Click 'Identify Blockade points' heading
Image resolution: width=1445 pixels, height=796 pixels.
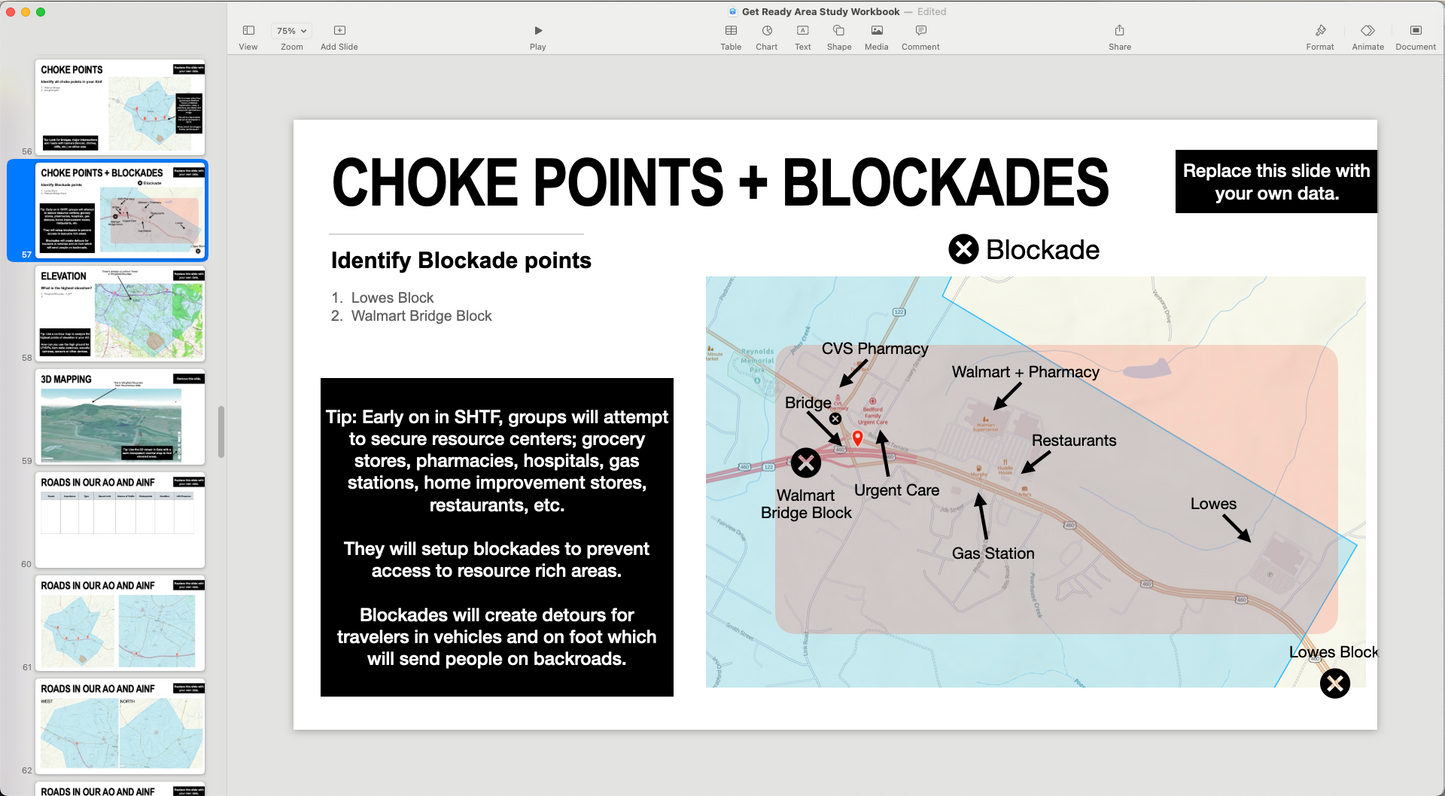pyautogui.click(x=461, y=260)
